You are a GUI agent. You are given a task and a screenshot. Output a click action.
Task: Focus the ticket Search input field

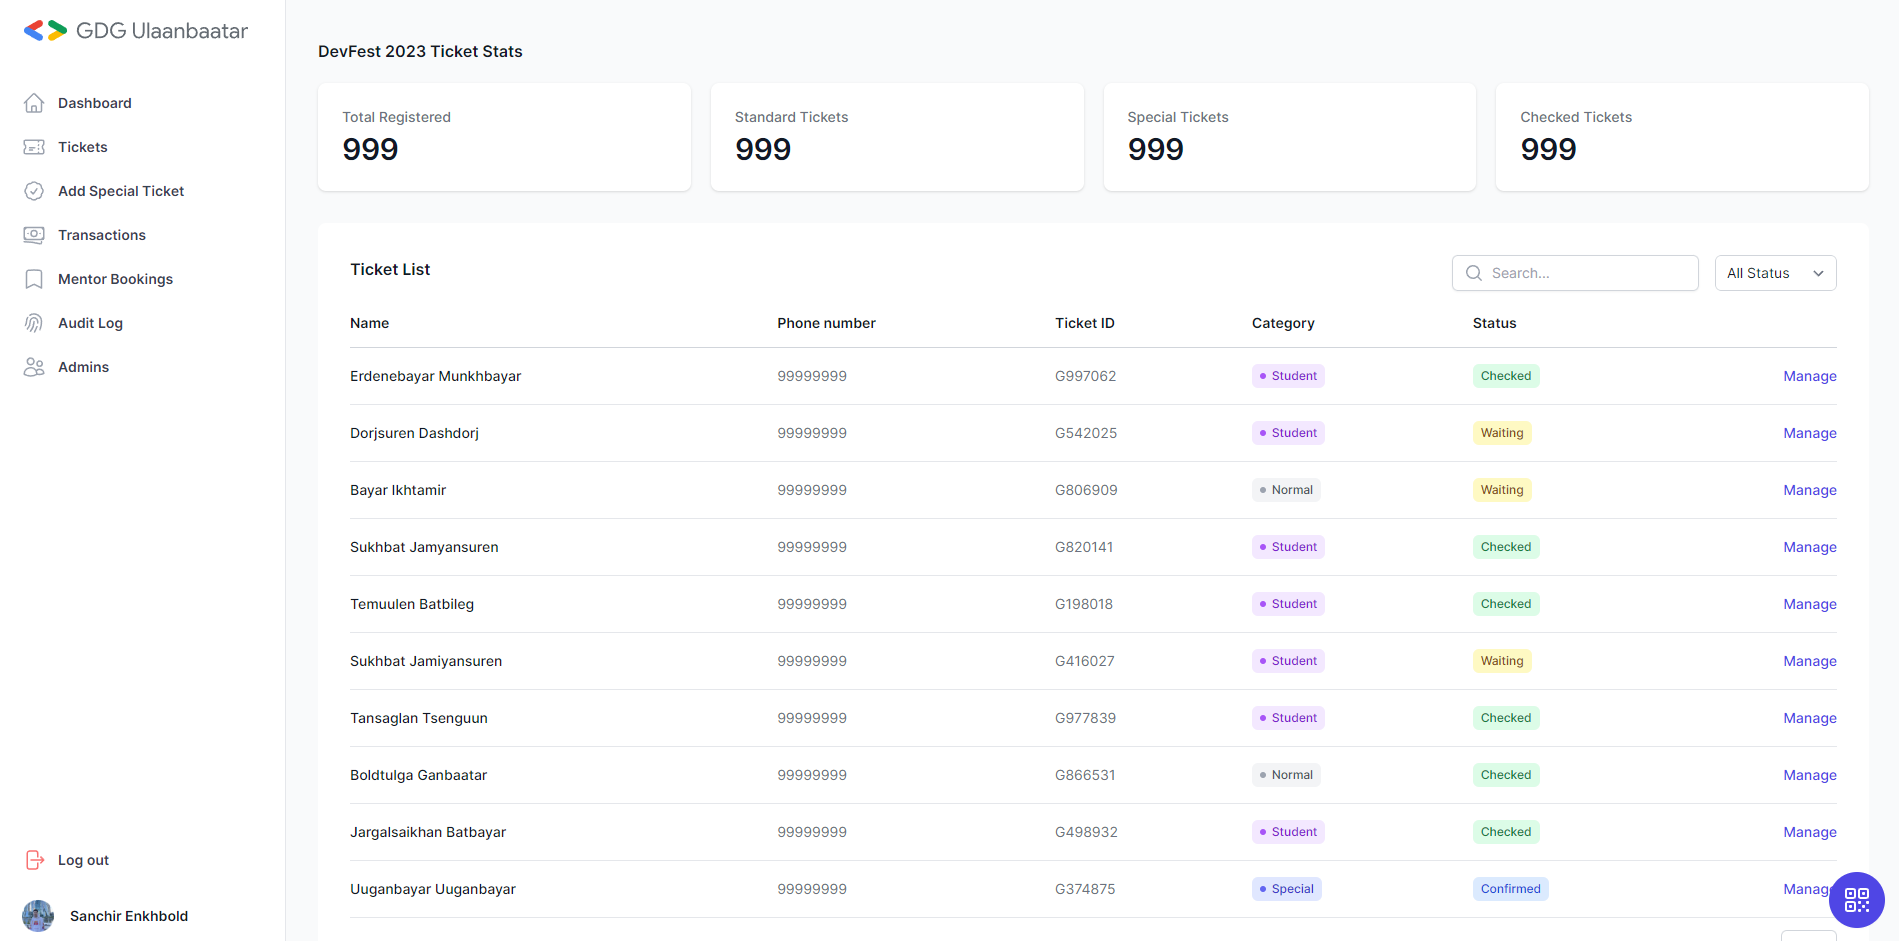[1575, 273]
